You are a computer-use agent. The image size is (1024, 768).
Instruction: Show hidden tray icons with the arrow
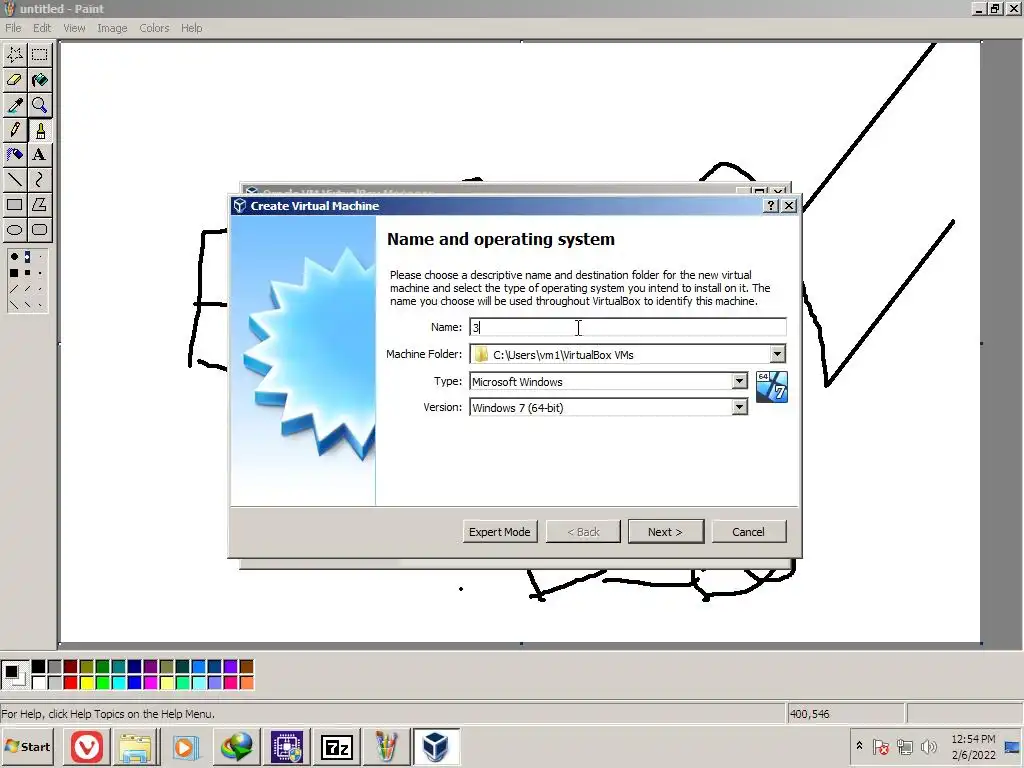pyautogui.click(x=859, y=746)
